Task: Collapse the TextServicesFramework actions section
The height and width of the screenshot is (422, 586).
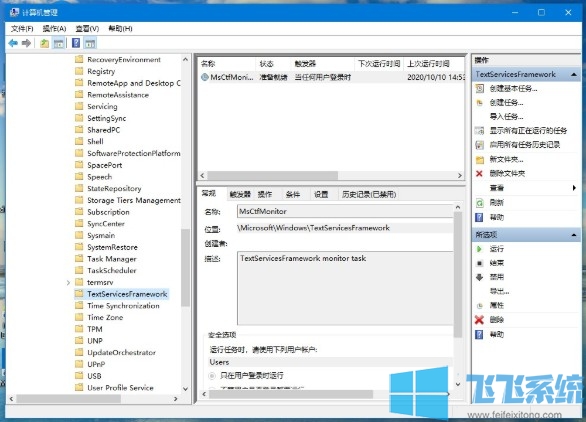Action: pyautogui.click(x=574, y=74)
